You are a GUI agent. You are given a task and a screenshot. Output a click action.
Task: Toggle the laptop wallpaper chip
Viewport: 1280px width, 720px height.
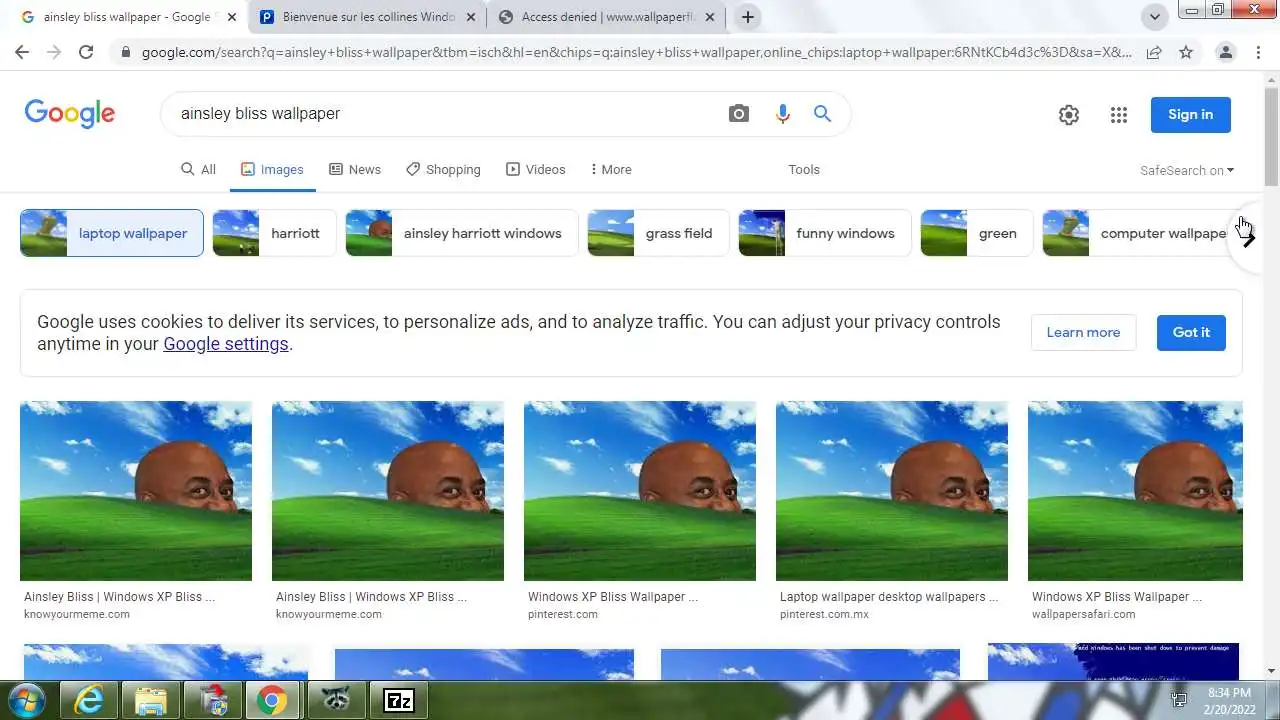(x=112, y=233)
